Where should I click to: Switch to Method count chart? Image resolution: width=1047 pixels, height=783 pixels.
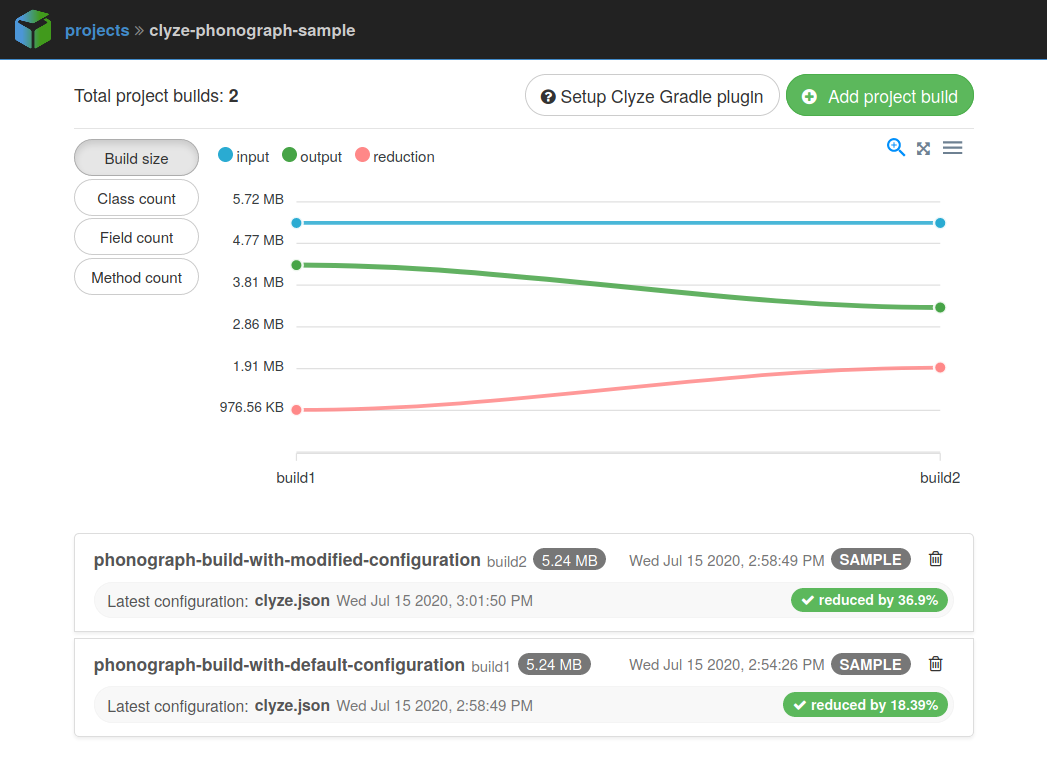pyautogui.click(x=136, y=278)
